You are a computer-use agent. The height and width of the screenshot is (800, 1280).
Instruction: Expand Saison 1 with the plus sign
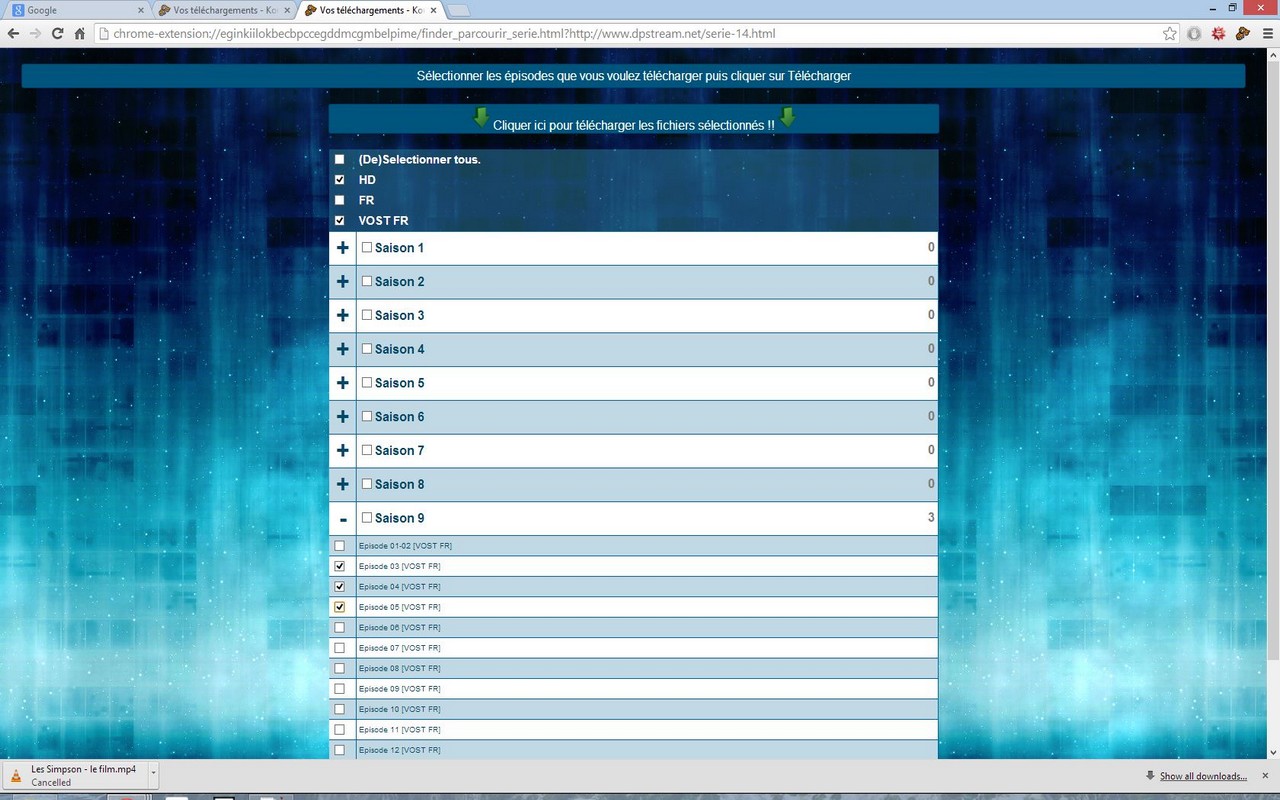(343, 248)
